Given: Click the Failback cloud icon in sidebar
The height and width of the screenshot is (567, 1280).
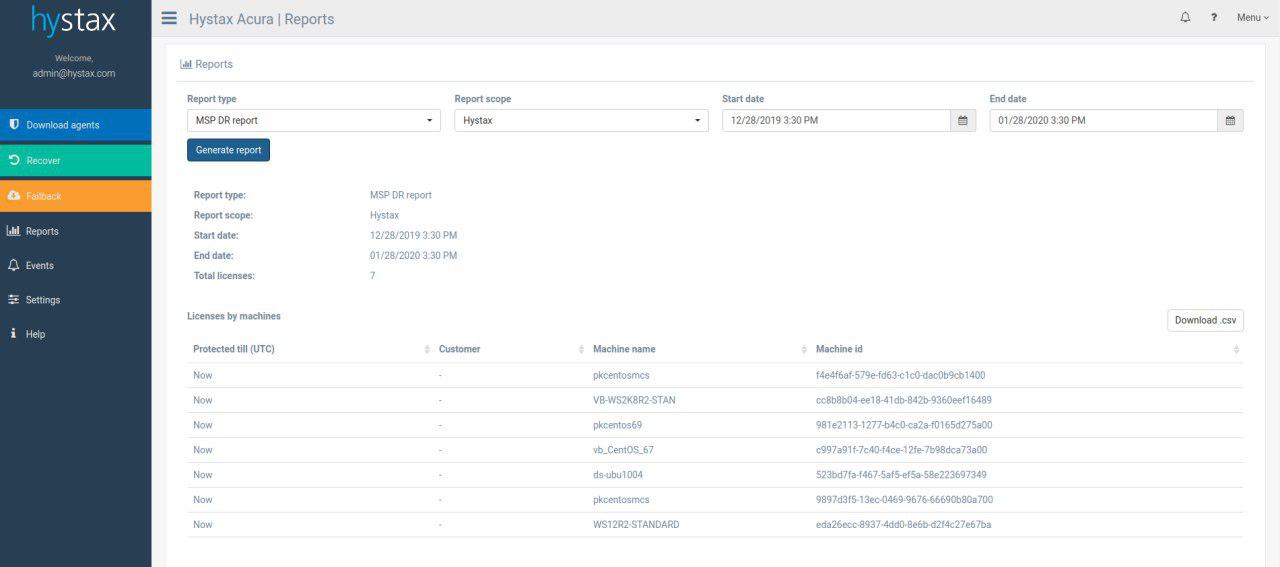Looking at the screenshot, I should 14,196.
